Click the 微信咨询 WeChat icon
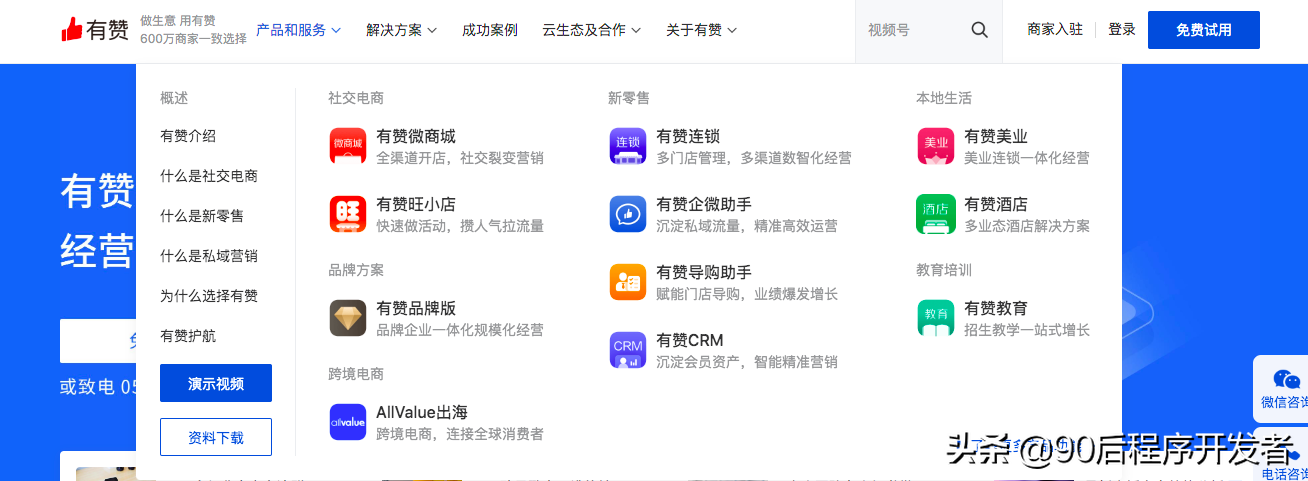 1286,380
